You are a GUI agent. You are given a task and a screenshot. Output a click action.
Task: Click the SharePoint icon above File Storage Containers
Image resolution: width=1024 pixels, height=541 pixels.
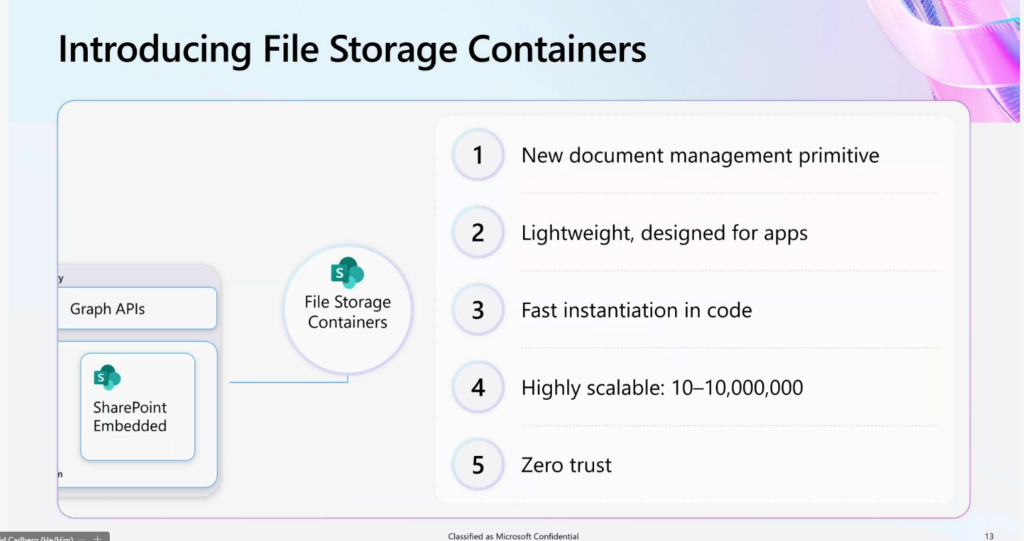tap(347, 272)
